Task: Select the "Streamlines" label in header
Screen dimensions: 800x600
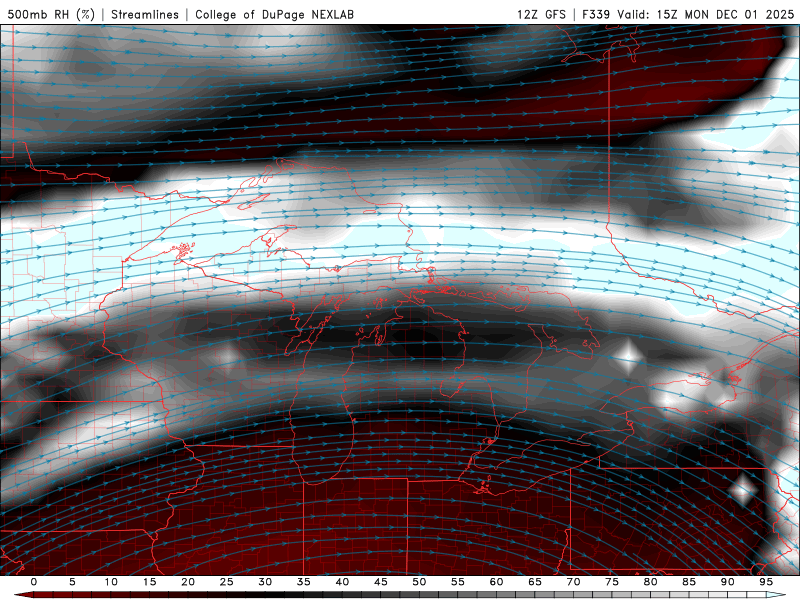Action: (145, 14)
